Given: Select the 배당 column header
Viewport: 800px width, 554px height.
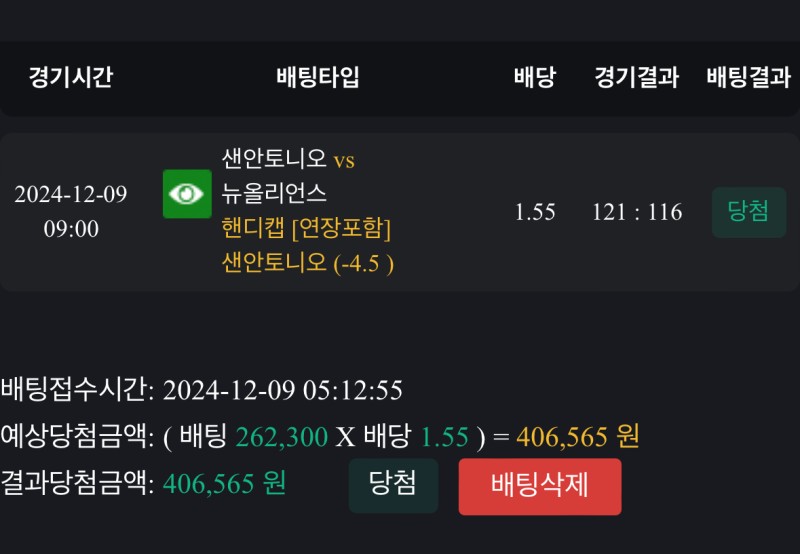Looking at the screenshot, I should click(x=534, y=77).
